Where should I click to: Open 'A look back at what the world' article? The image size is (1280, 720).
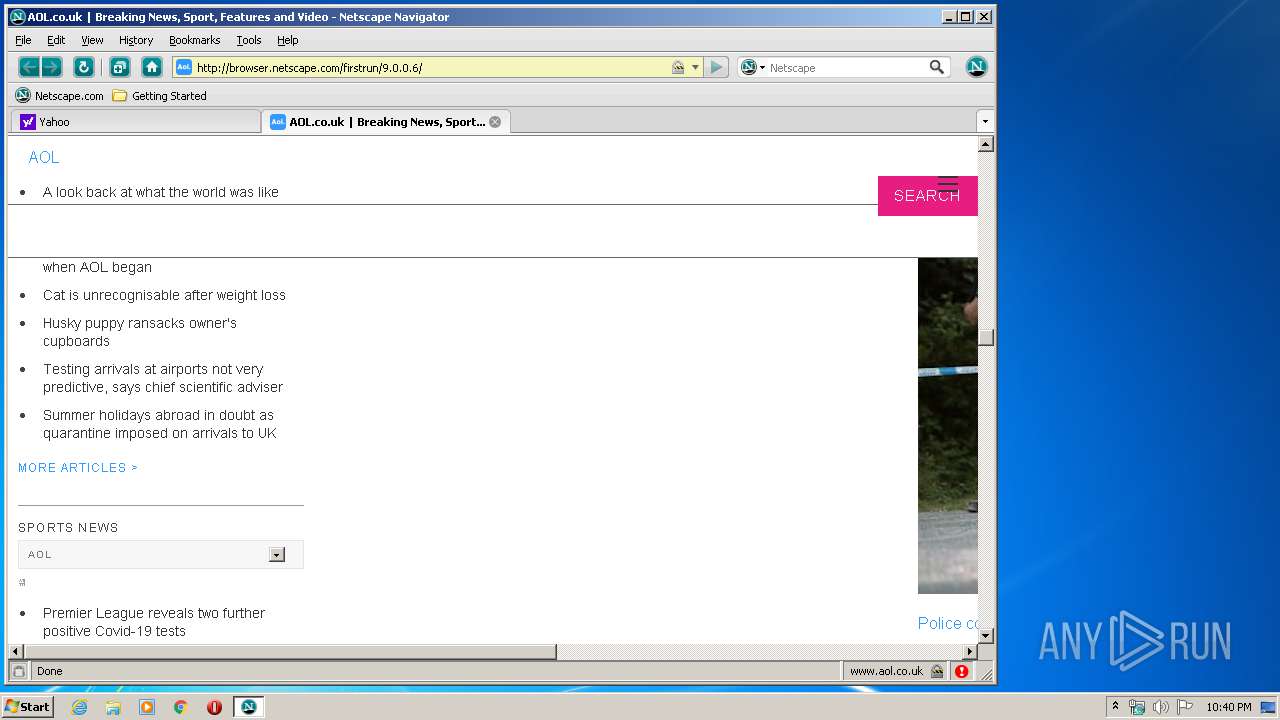point(161,192)
